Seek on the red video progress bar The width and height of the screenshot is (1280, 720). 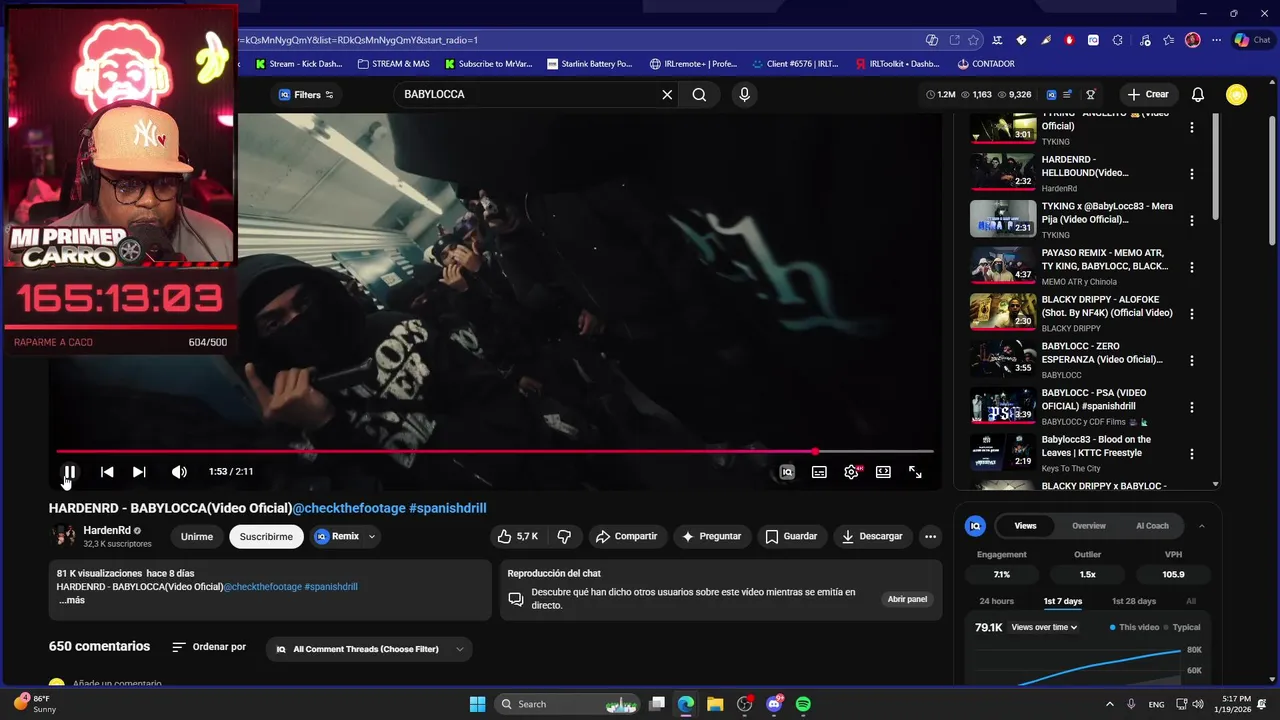tap(495, 452)
